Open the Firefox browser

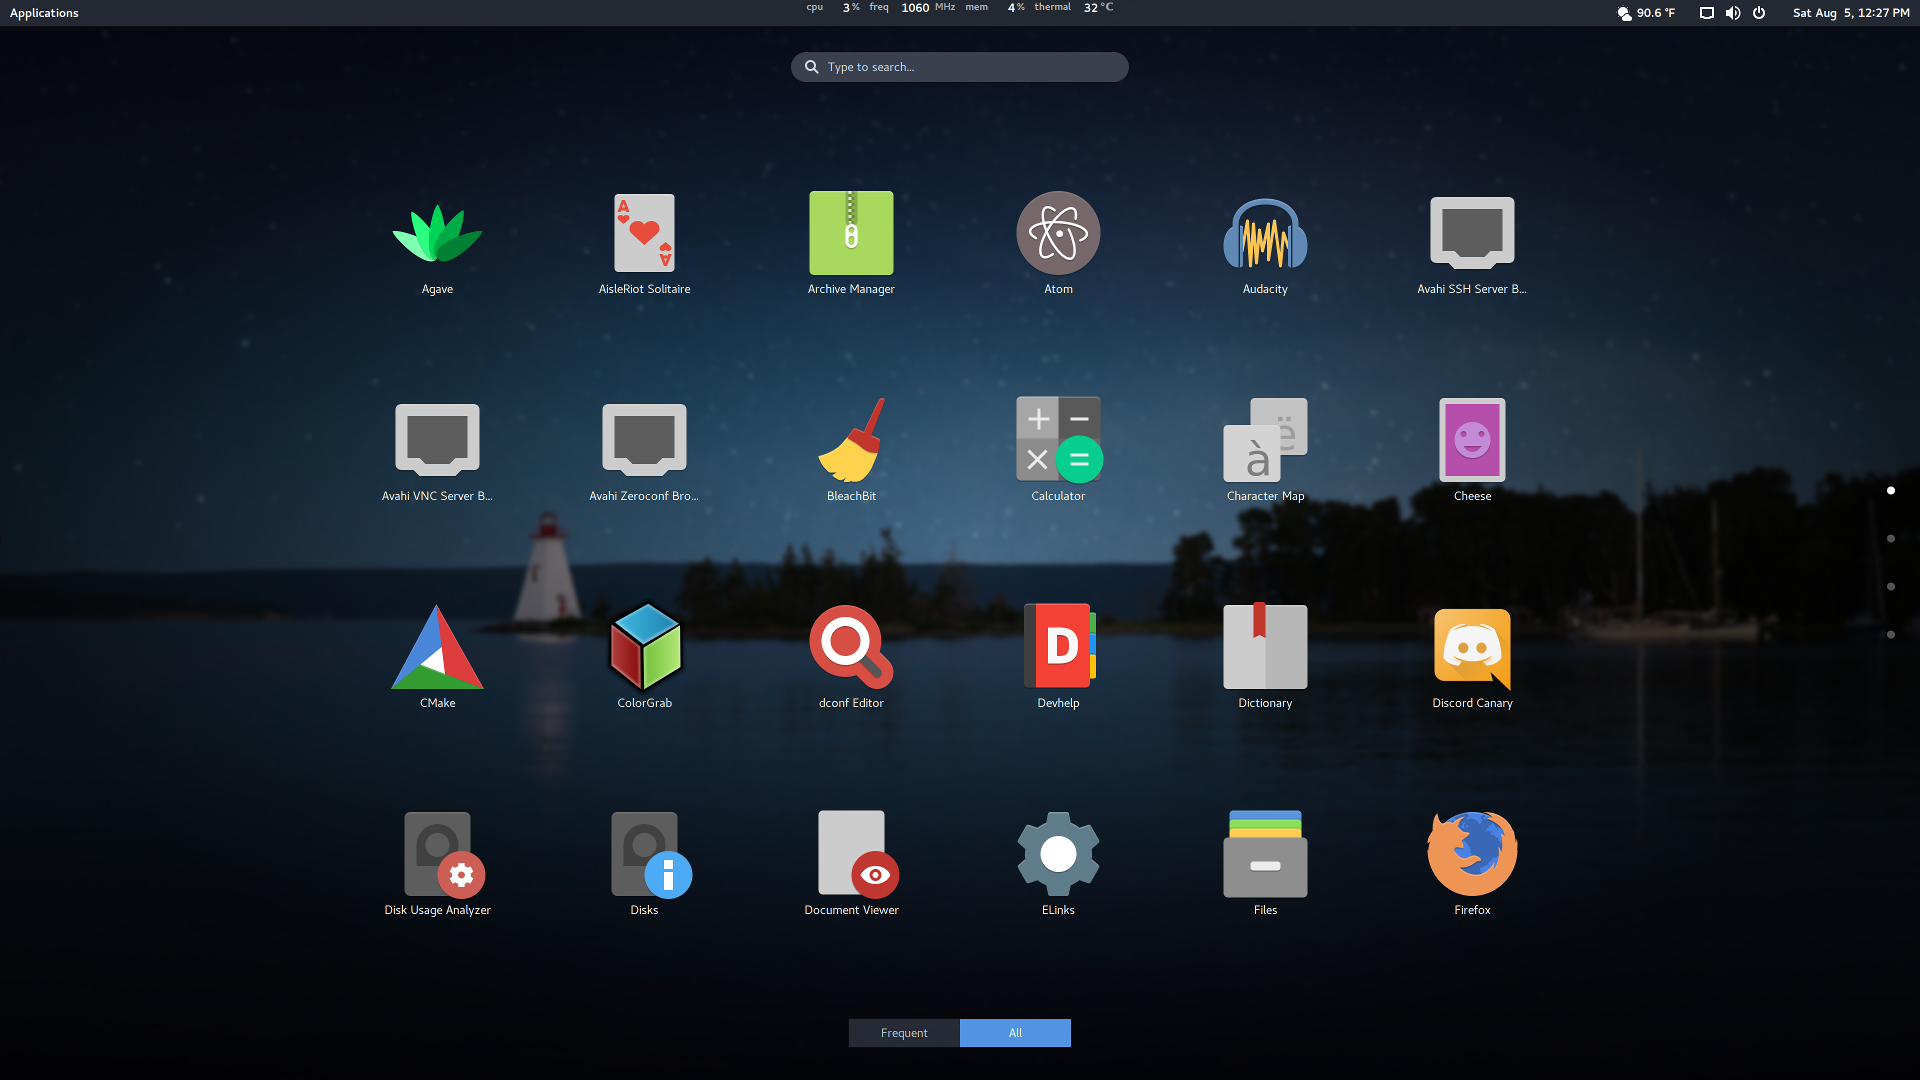coord(1472,855)
